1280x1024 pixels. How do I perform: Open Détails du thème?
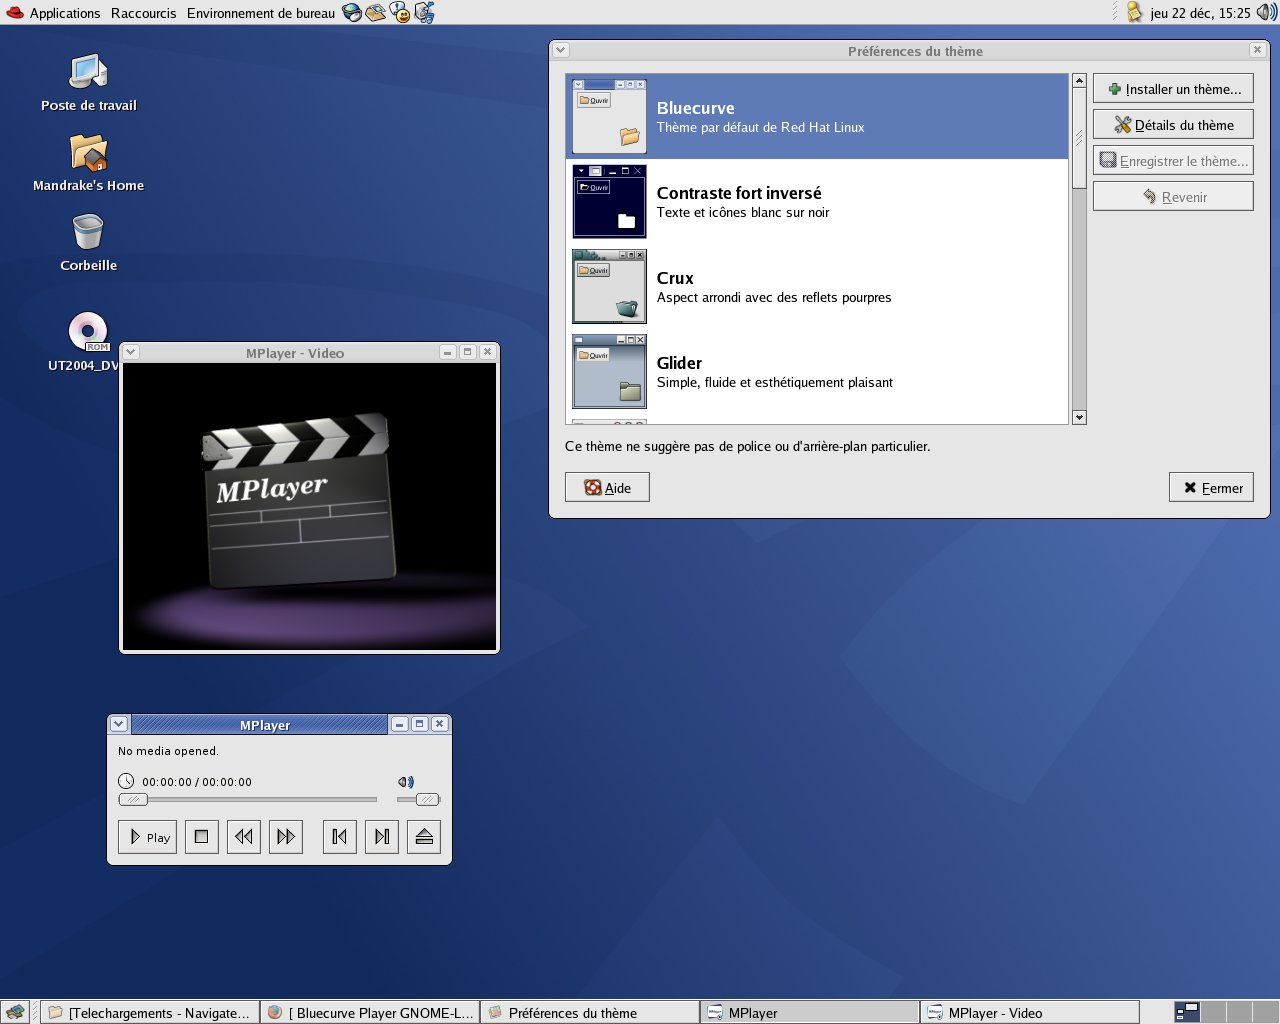coord(1173,124)
